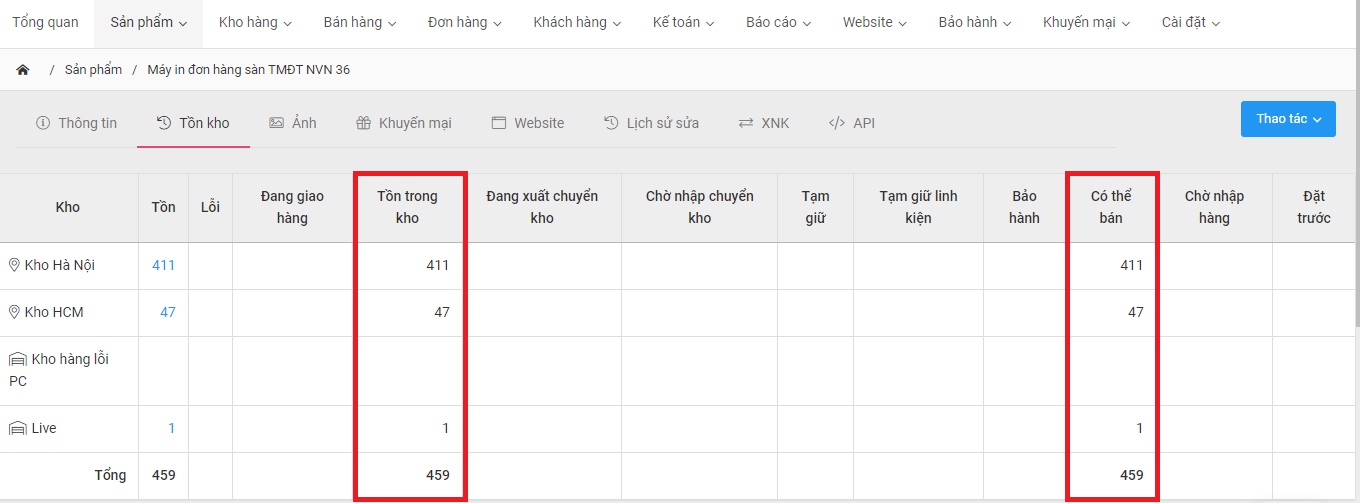Click the warehouse icon beside Live
The width and height of the screenshot is (1360, 503).
(17, 428)
